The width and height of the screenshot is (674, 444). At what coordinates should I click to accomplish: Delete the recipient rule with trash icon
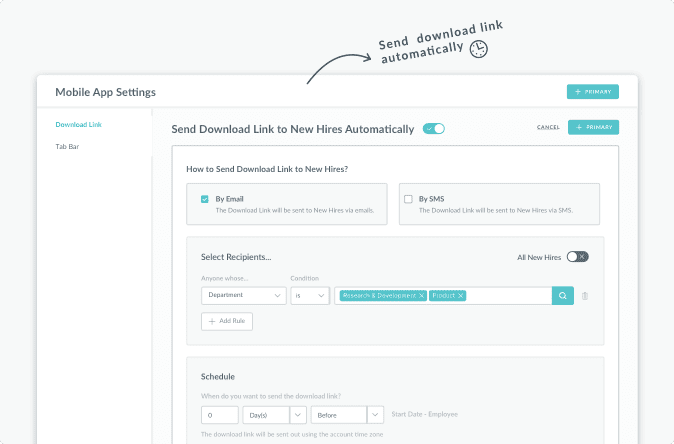(x=585, y=296)
